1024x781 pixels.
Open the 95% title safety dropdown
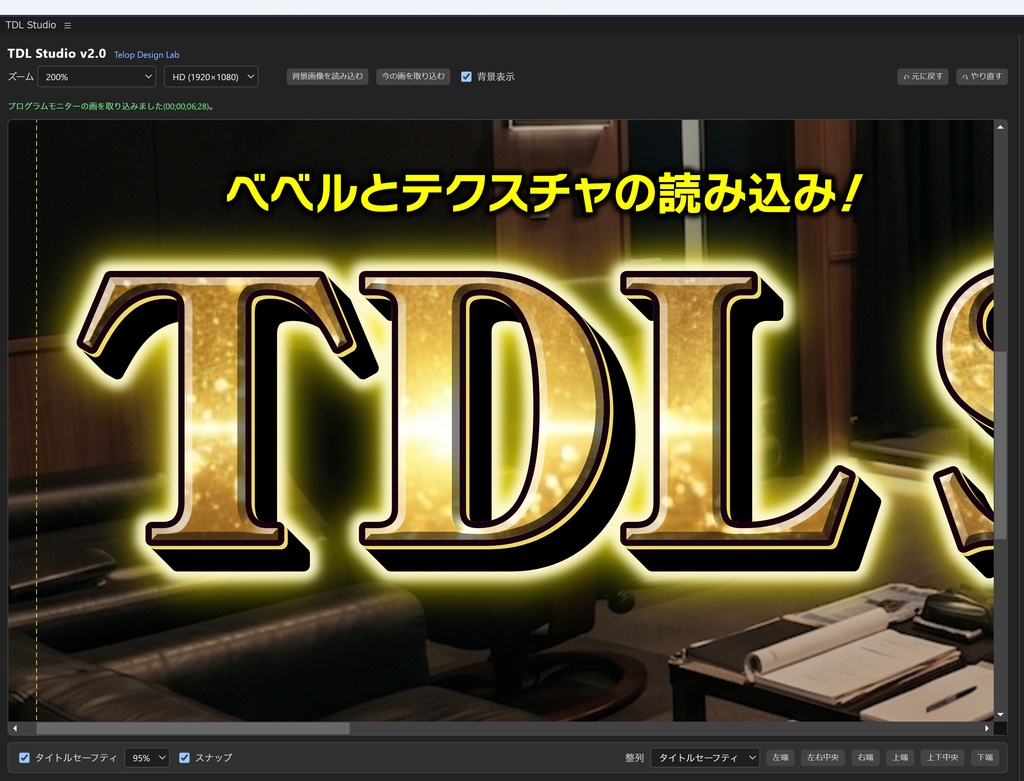[x=147, y=757]
